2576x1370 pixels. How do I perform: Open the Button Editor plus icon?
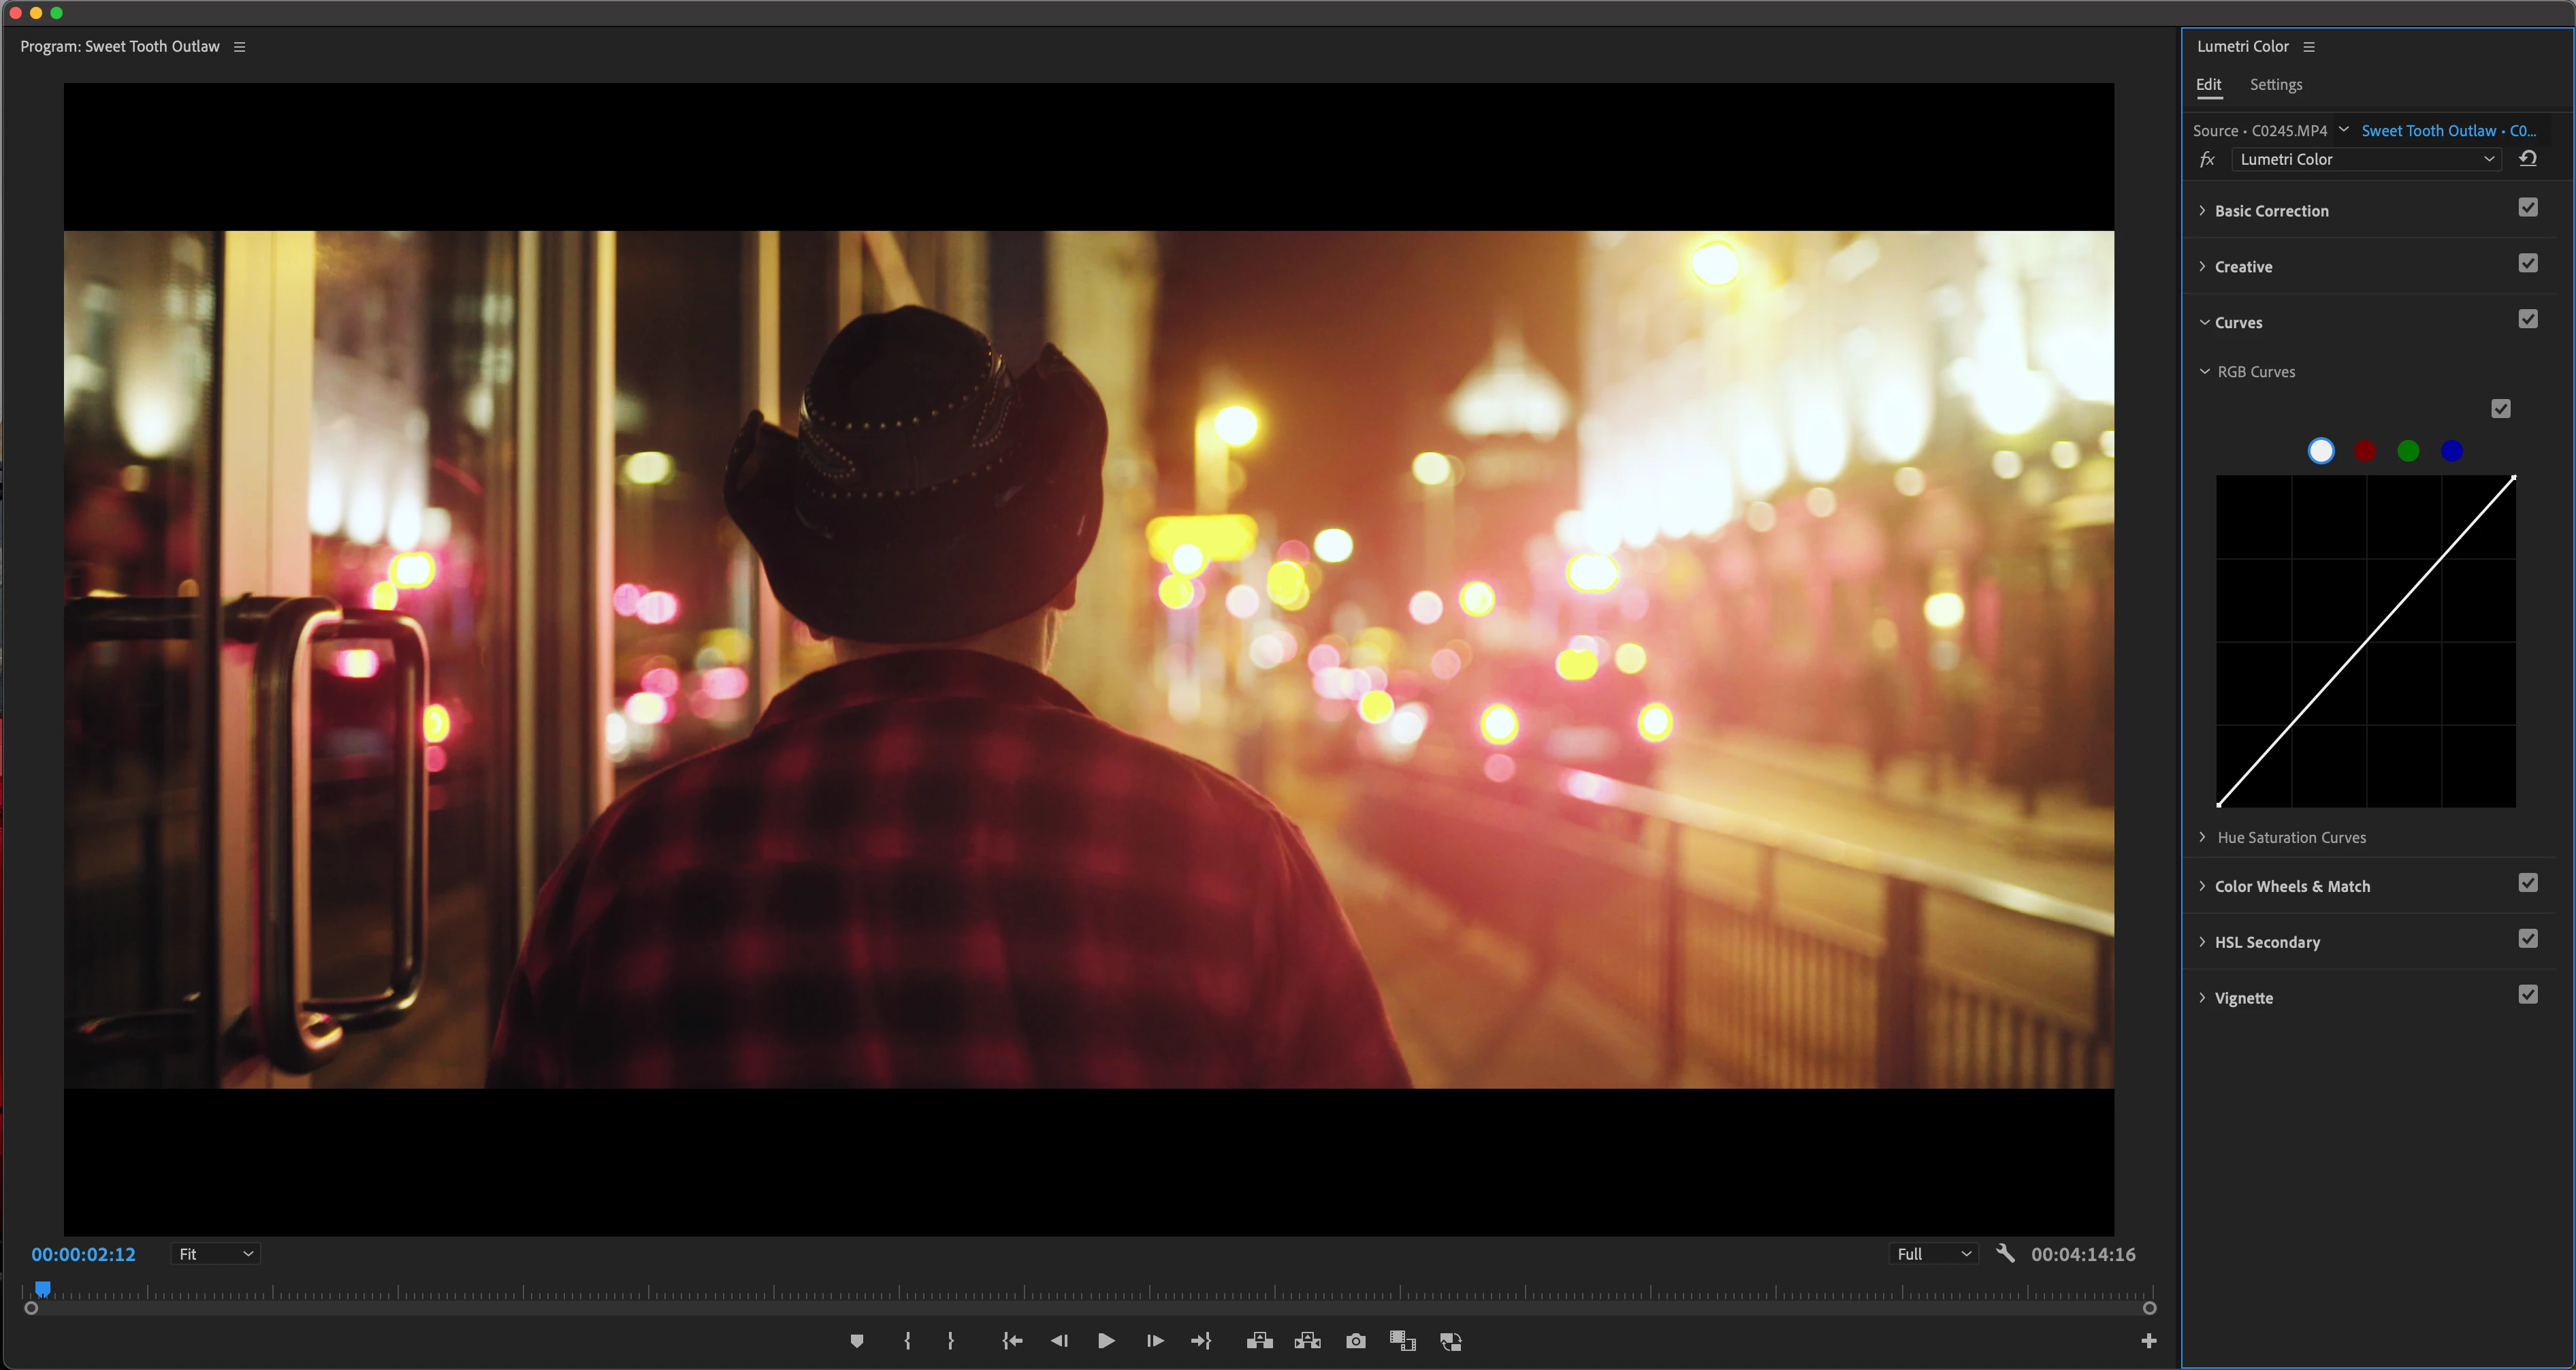pyautogui.click(x=2148, y=1341)
